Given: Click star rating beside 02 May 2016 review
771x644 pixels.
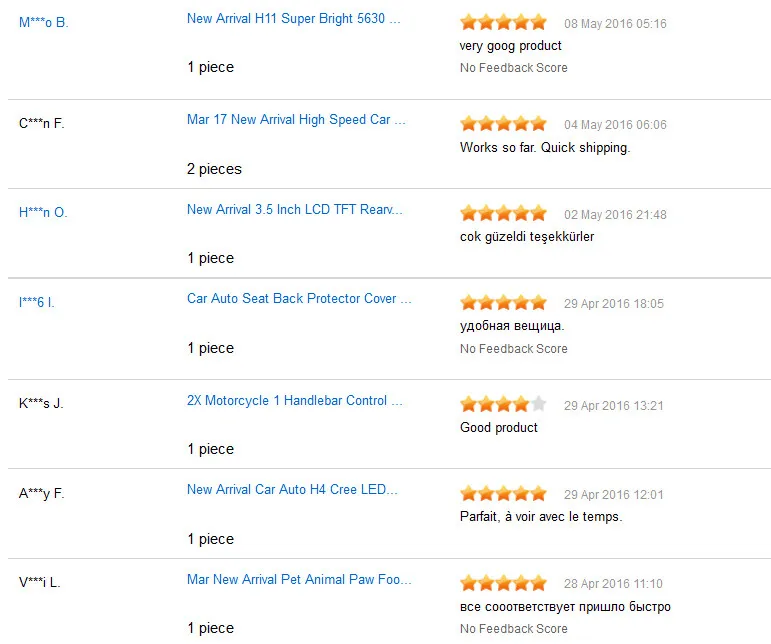Looking at the screenshot, I should [504, 213].
